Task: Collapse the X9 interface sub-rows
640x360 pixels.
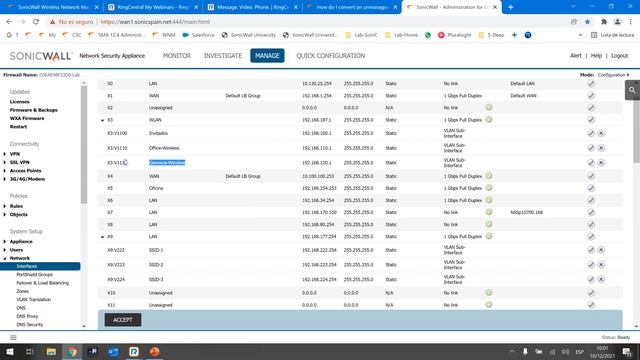Action: (102, 237)
